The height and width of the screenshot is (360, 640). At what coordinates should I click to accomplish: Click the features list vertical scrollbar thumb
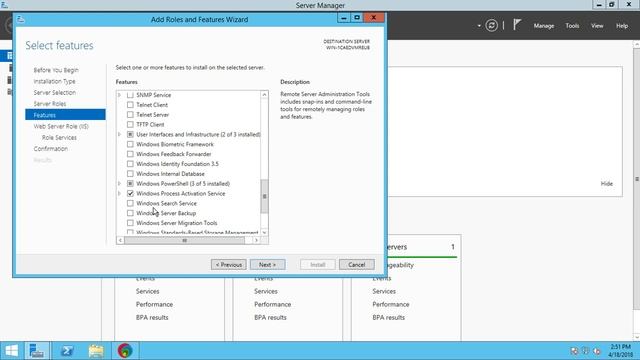click(264, 196)
